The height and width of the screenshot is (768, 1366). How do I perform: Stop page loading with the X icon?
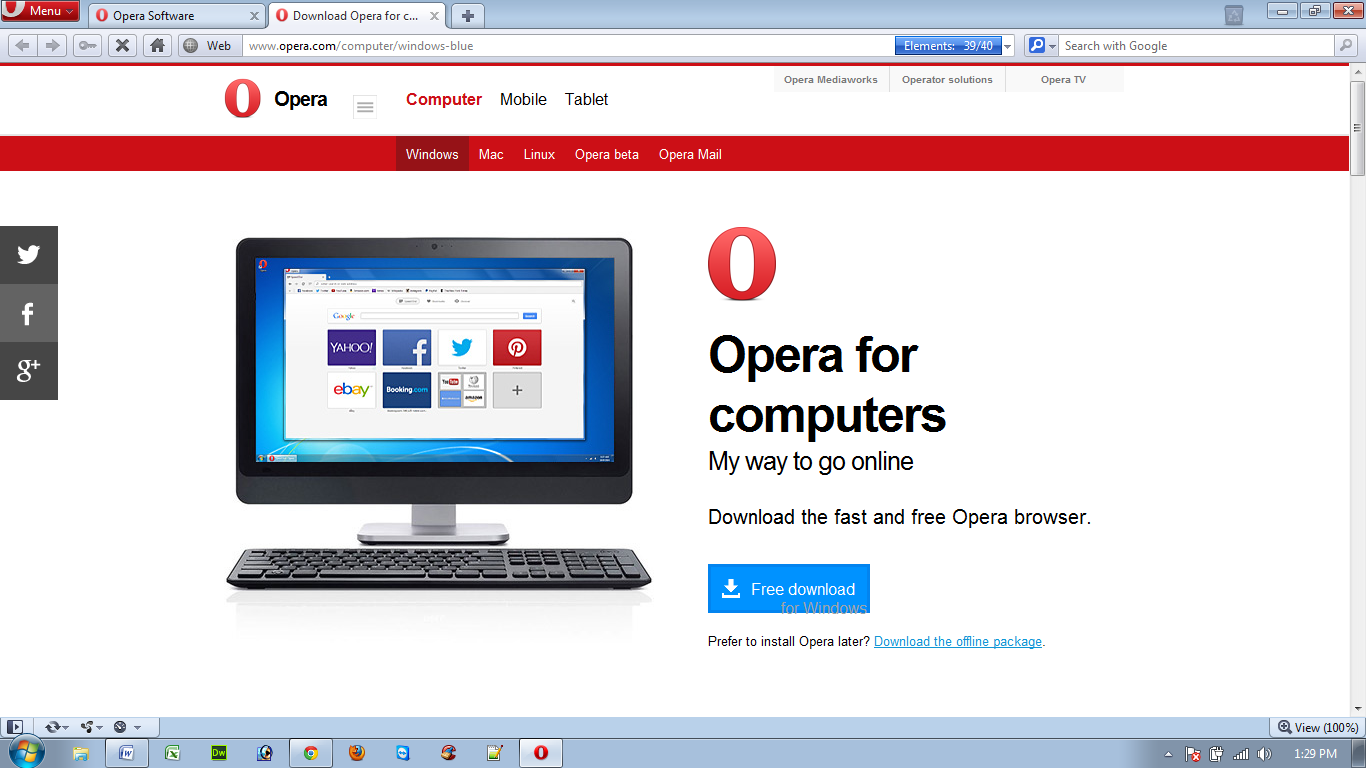[122, 45]
